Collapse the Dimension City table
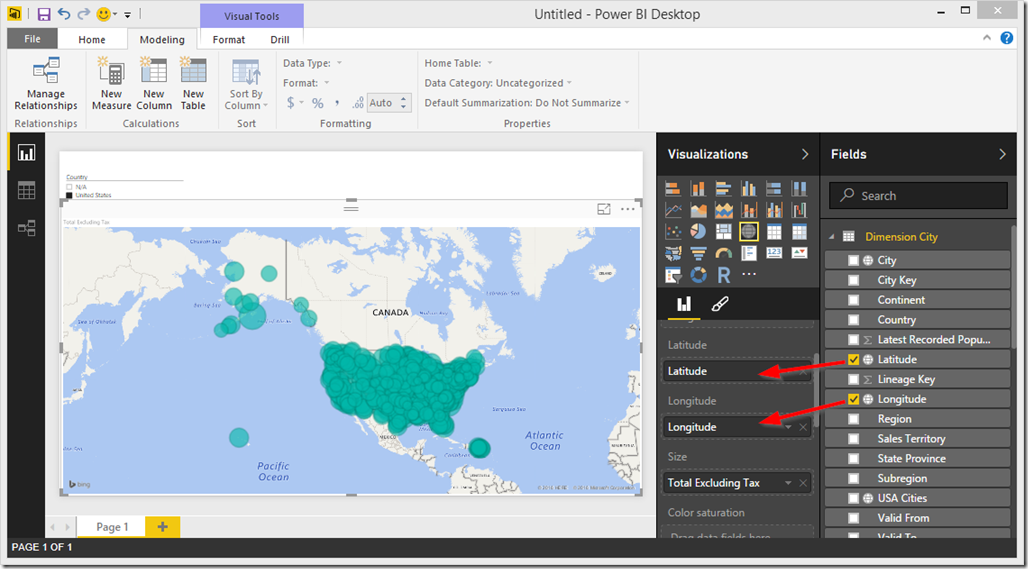Screen dimensions: 1028x569 832,237
